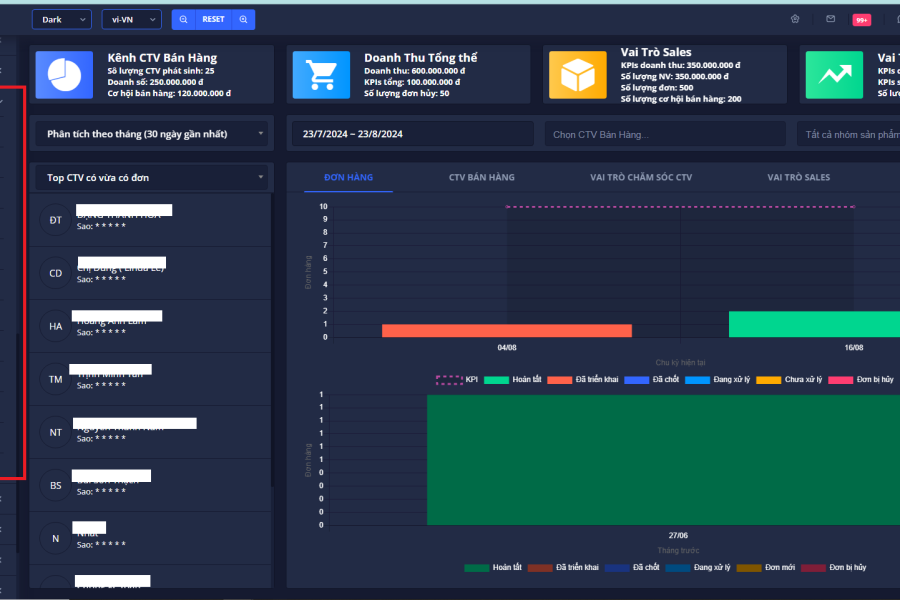The height and width of the screenshot is (600, 900).
Task: Click the Chọn CTV Bán Hàng search field
Action: pyautogui.click(x=665, y=134)
